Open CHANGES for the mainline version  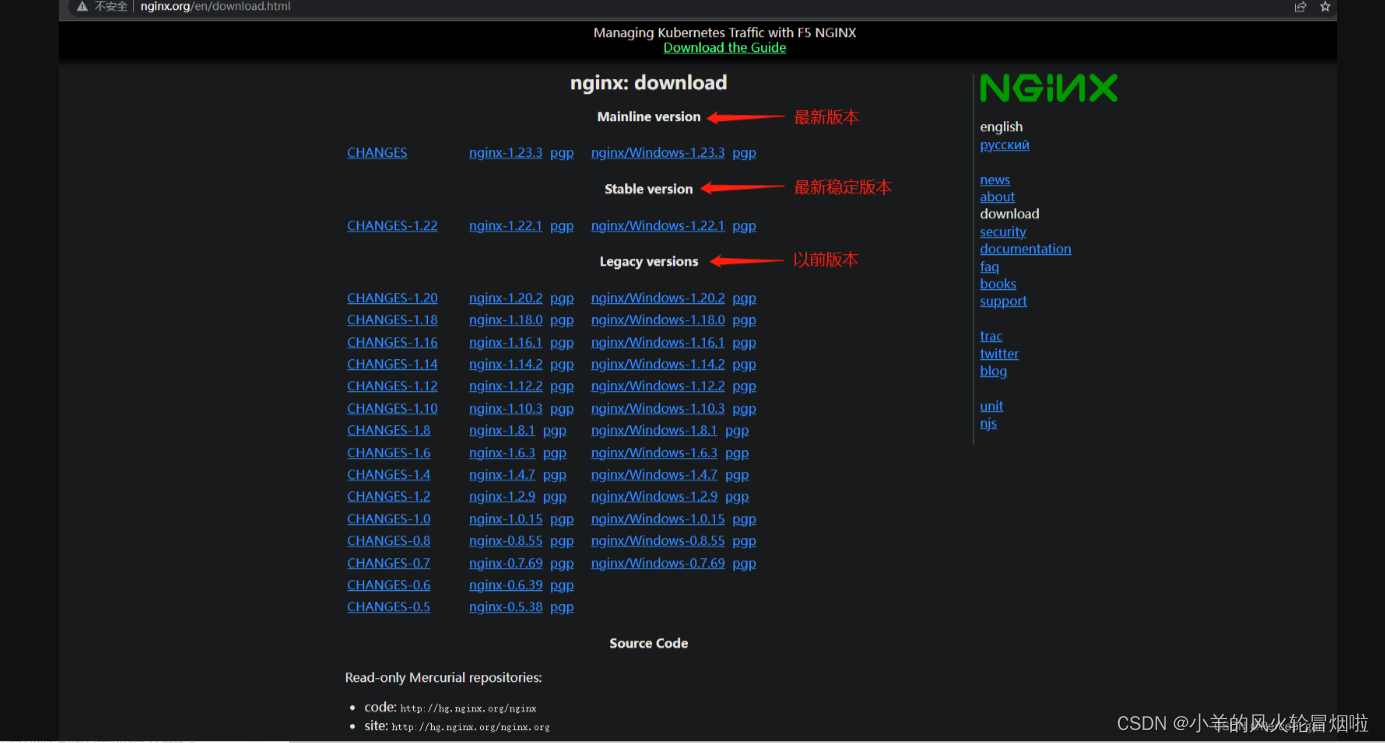pos(377,152)
